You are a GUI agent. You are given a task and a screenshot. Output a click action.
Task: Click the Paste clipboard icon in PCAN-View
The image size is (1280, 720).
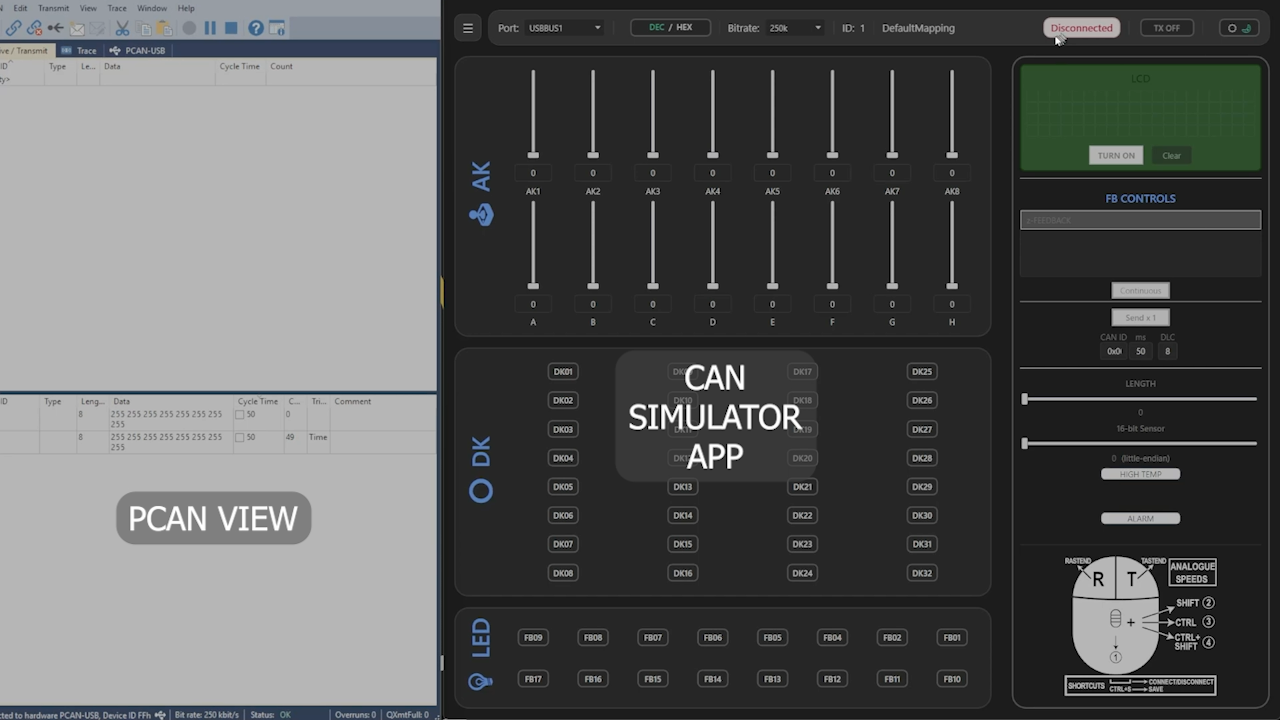[x=165, y=28]
